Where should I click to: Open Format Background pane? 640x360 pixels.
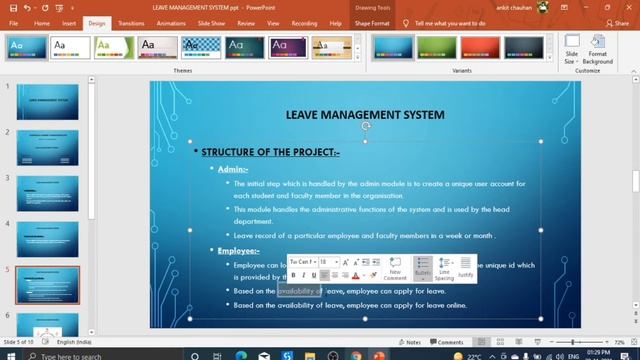pyautogui.click(x=598, y=49)
